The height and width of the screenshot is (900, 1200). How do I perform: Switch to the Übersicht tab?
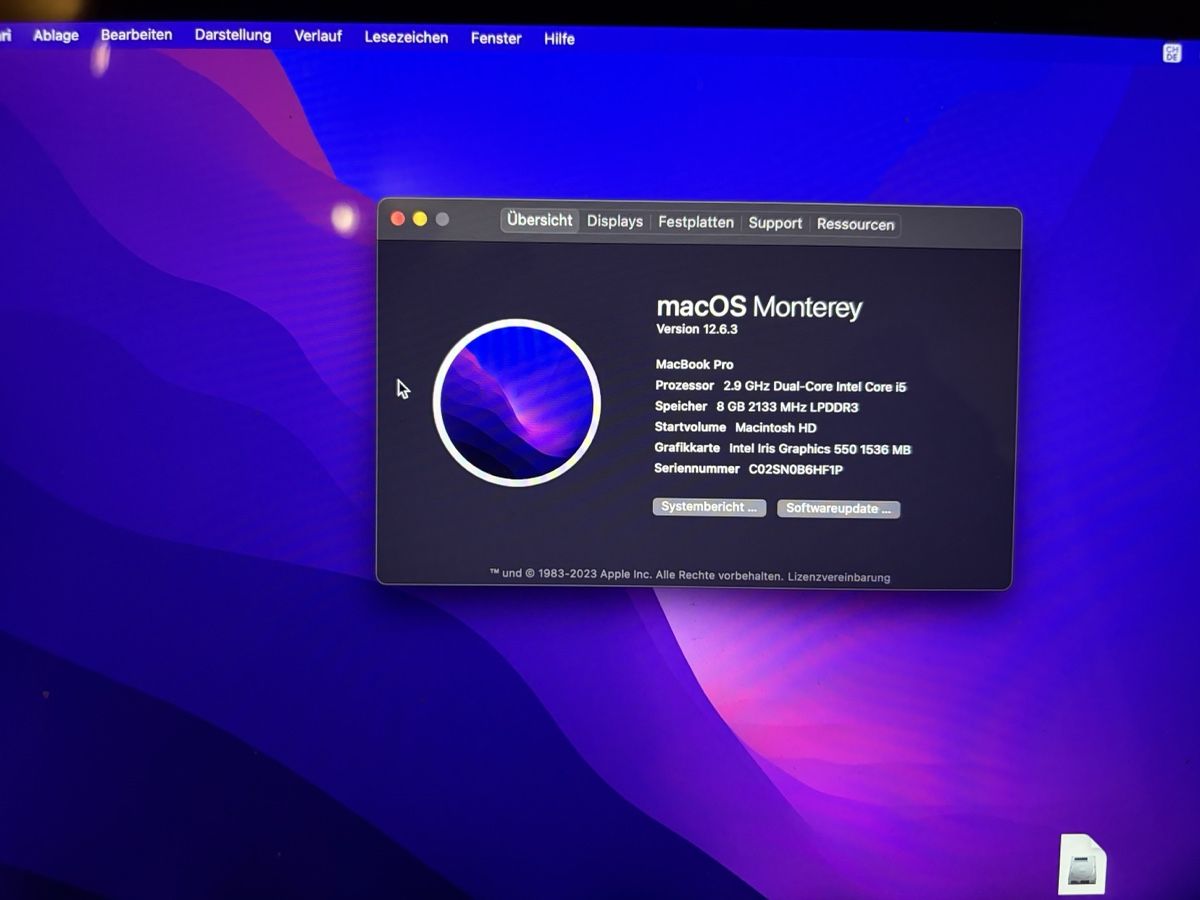(540, 220)
